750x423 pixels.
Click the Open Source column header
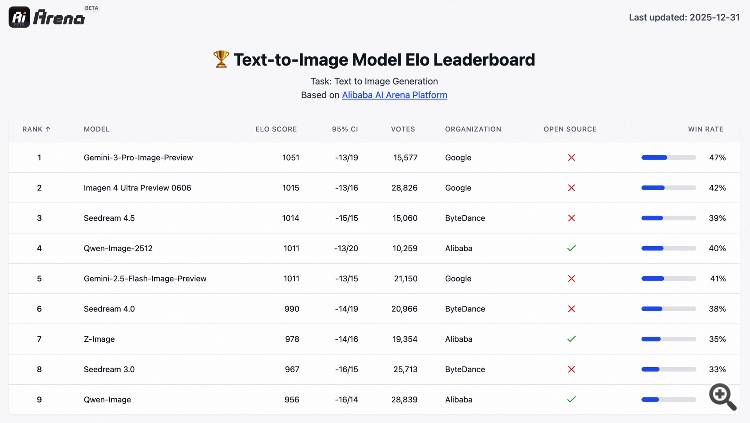pyautogui.click(x=570, y=129)
